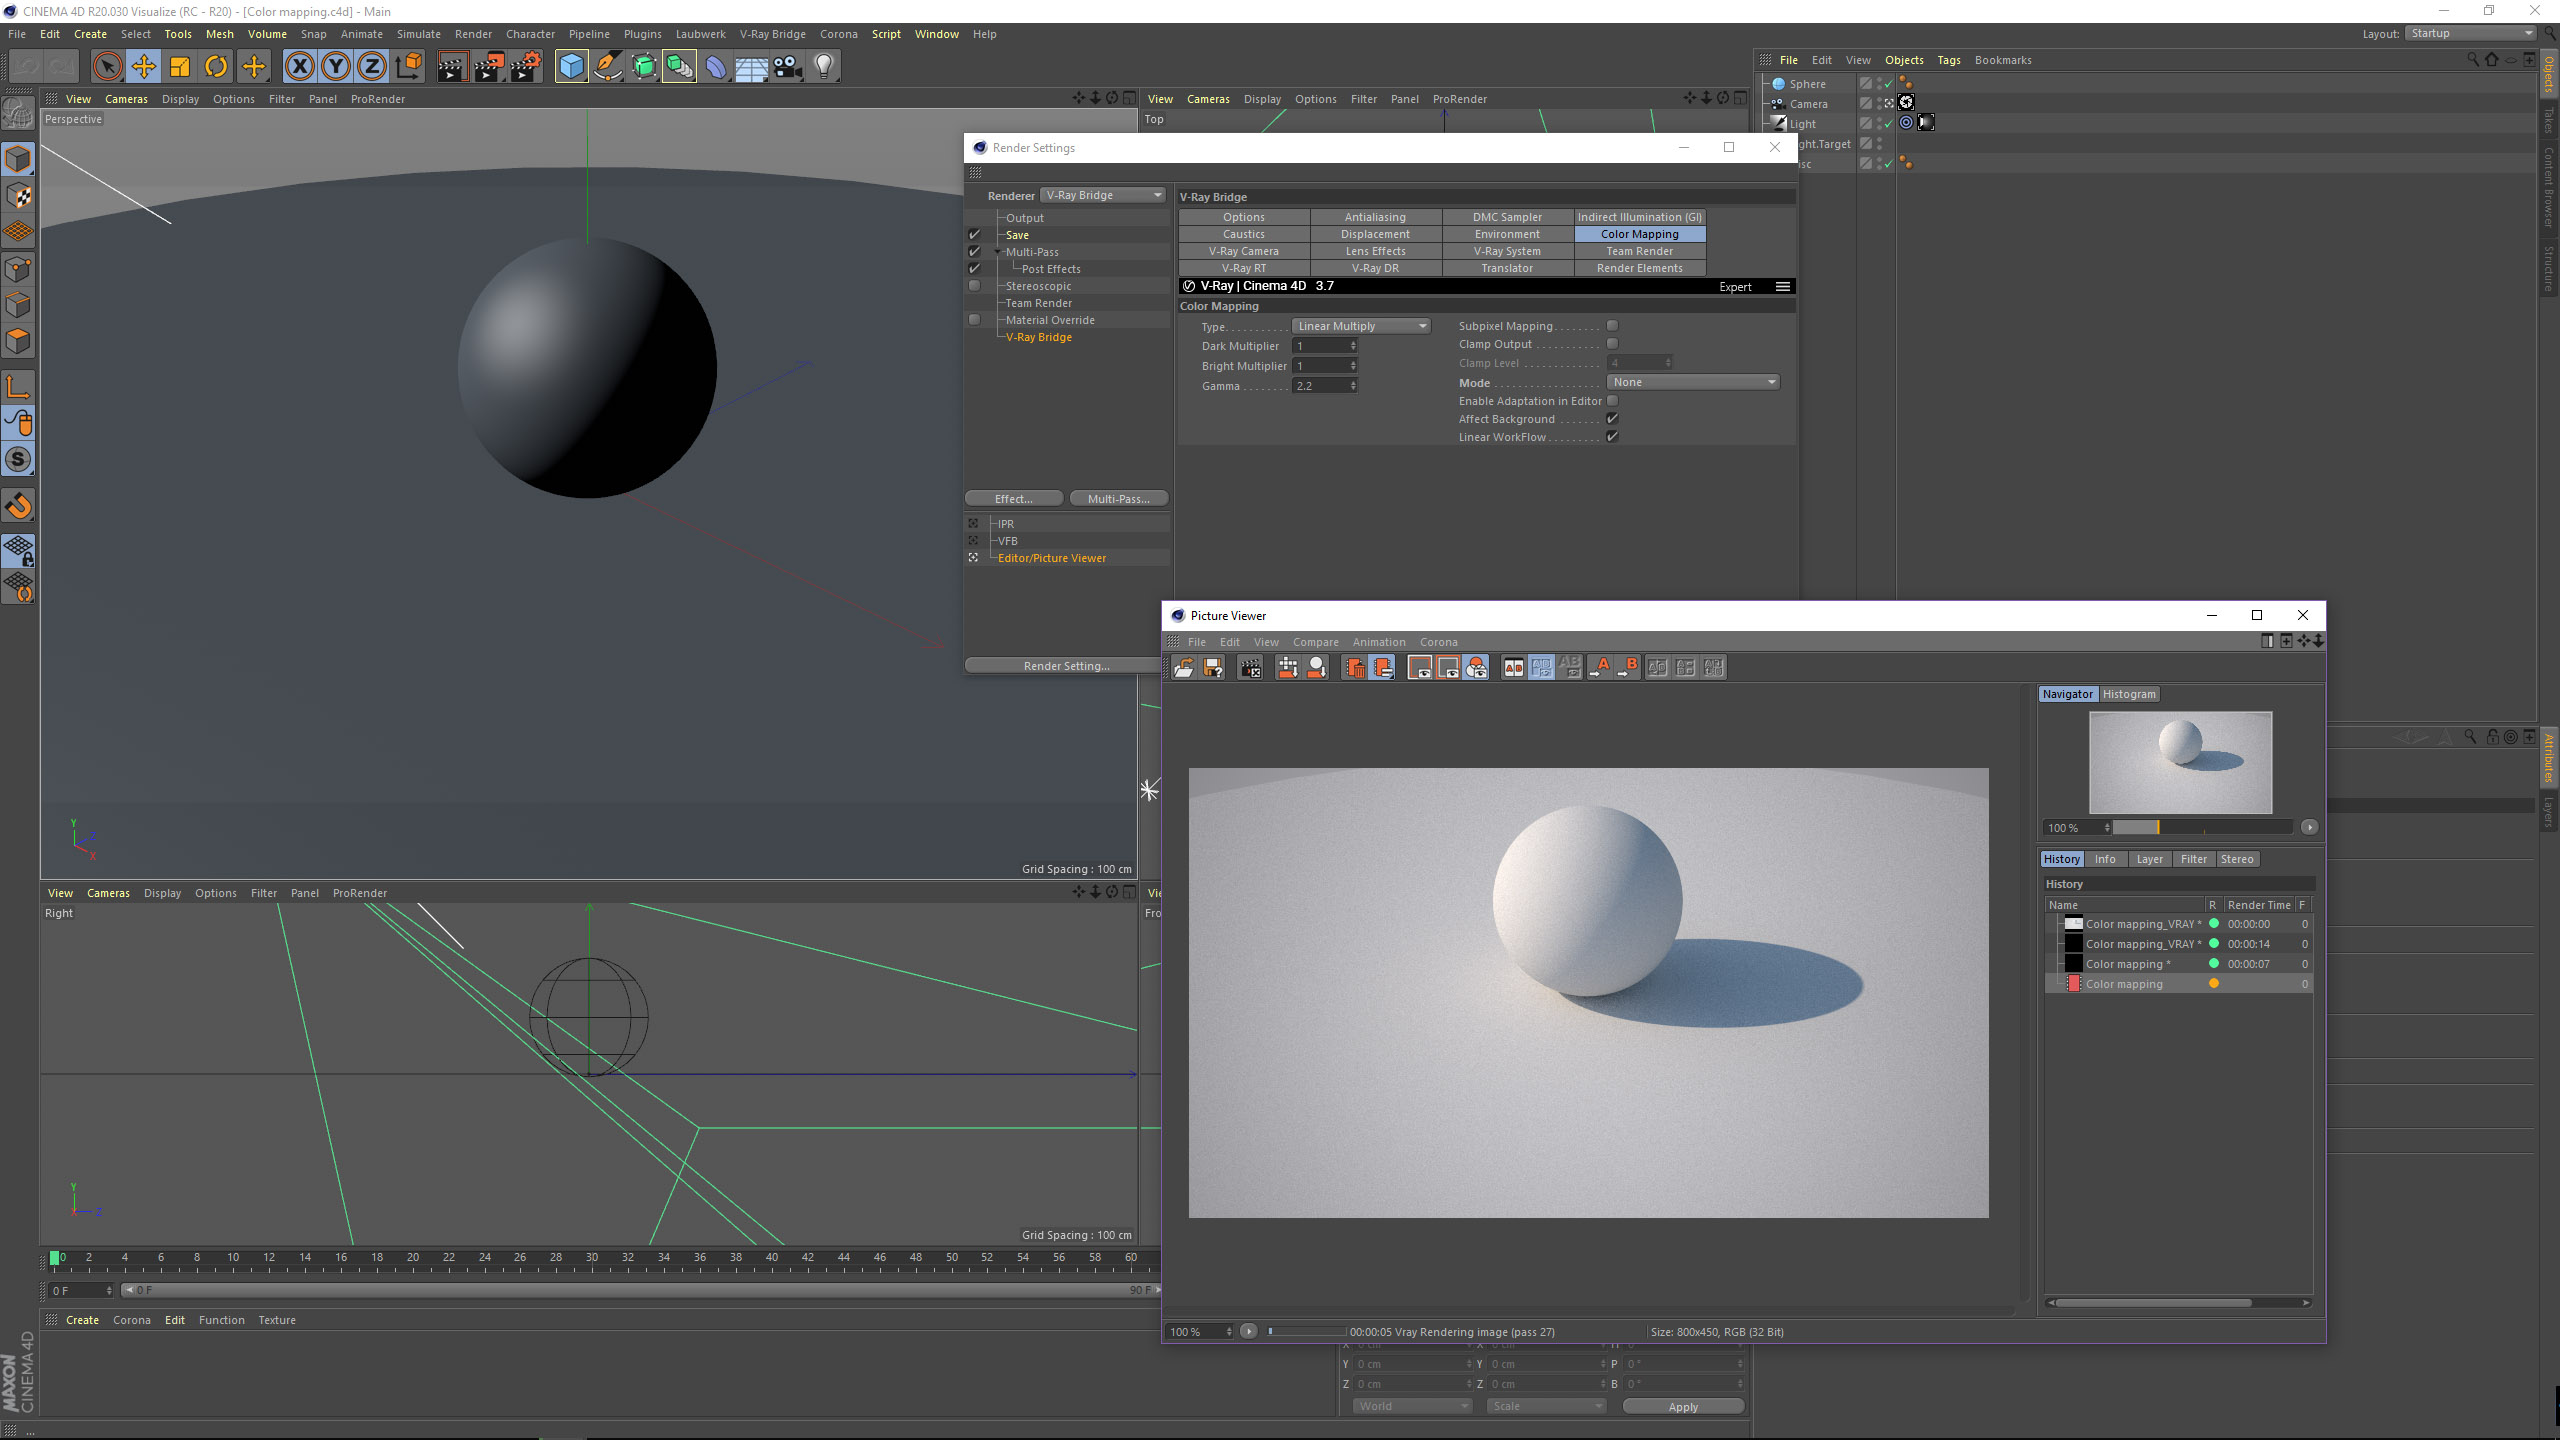Toggle X-axis lock icon
The height and width of the screenshot is (1440, 2560).
click(x=299, y=67)
